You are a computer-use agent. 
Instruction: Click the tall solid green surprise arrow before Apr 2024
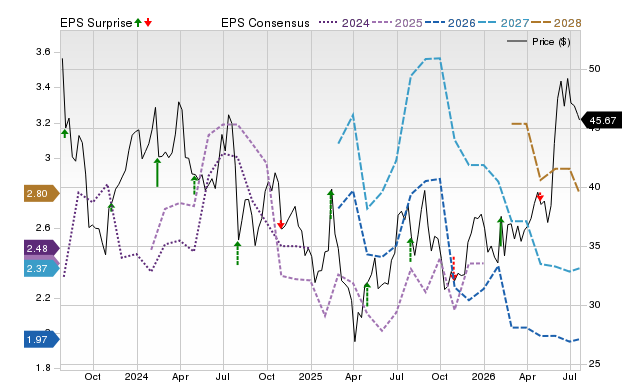coord(157,173)
